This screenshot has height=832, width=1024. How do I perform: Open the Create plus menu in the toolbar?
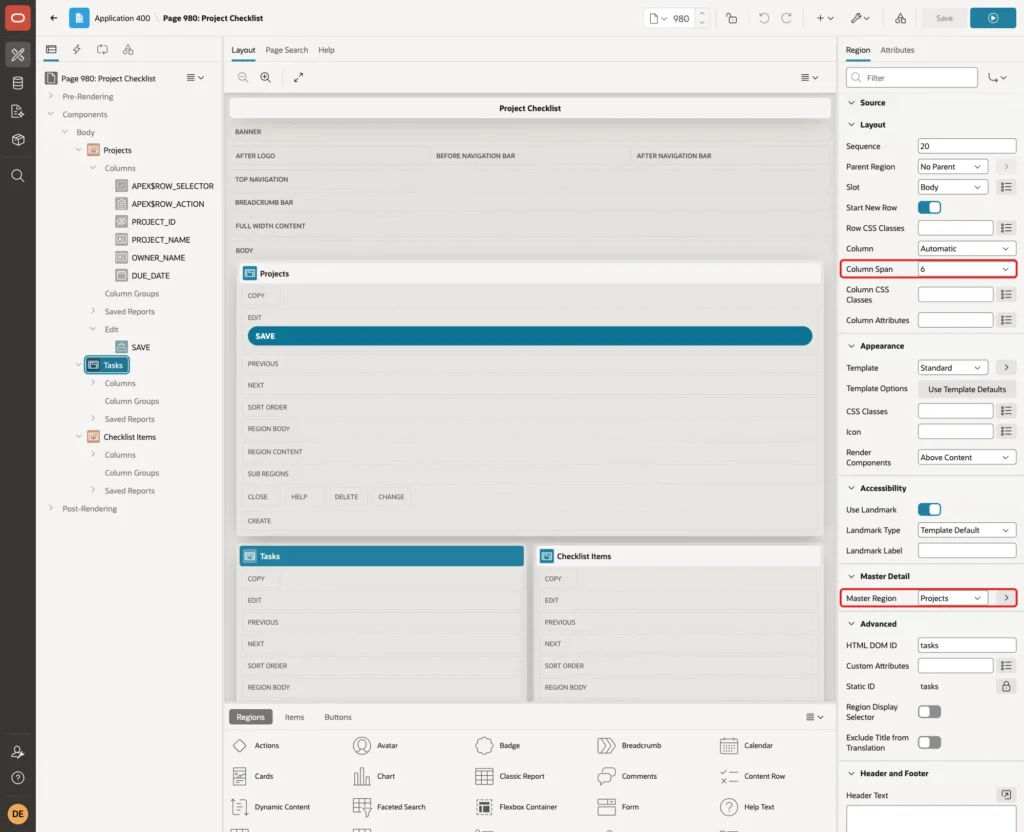click(824, 18)
